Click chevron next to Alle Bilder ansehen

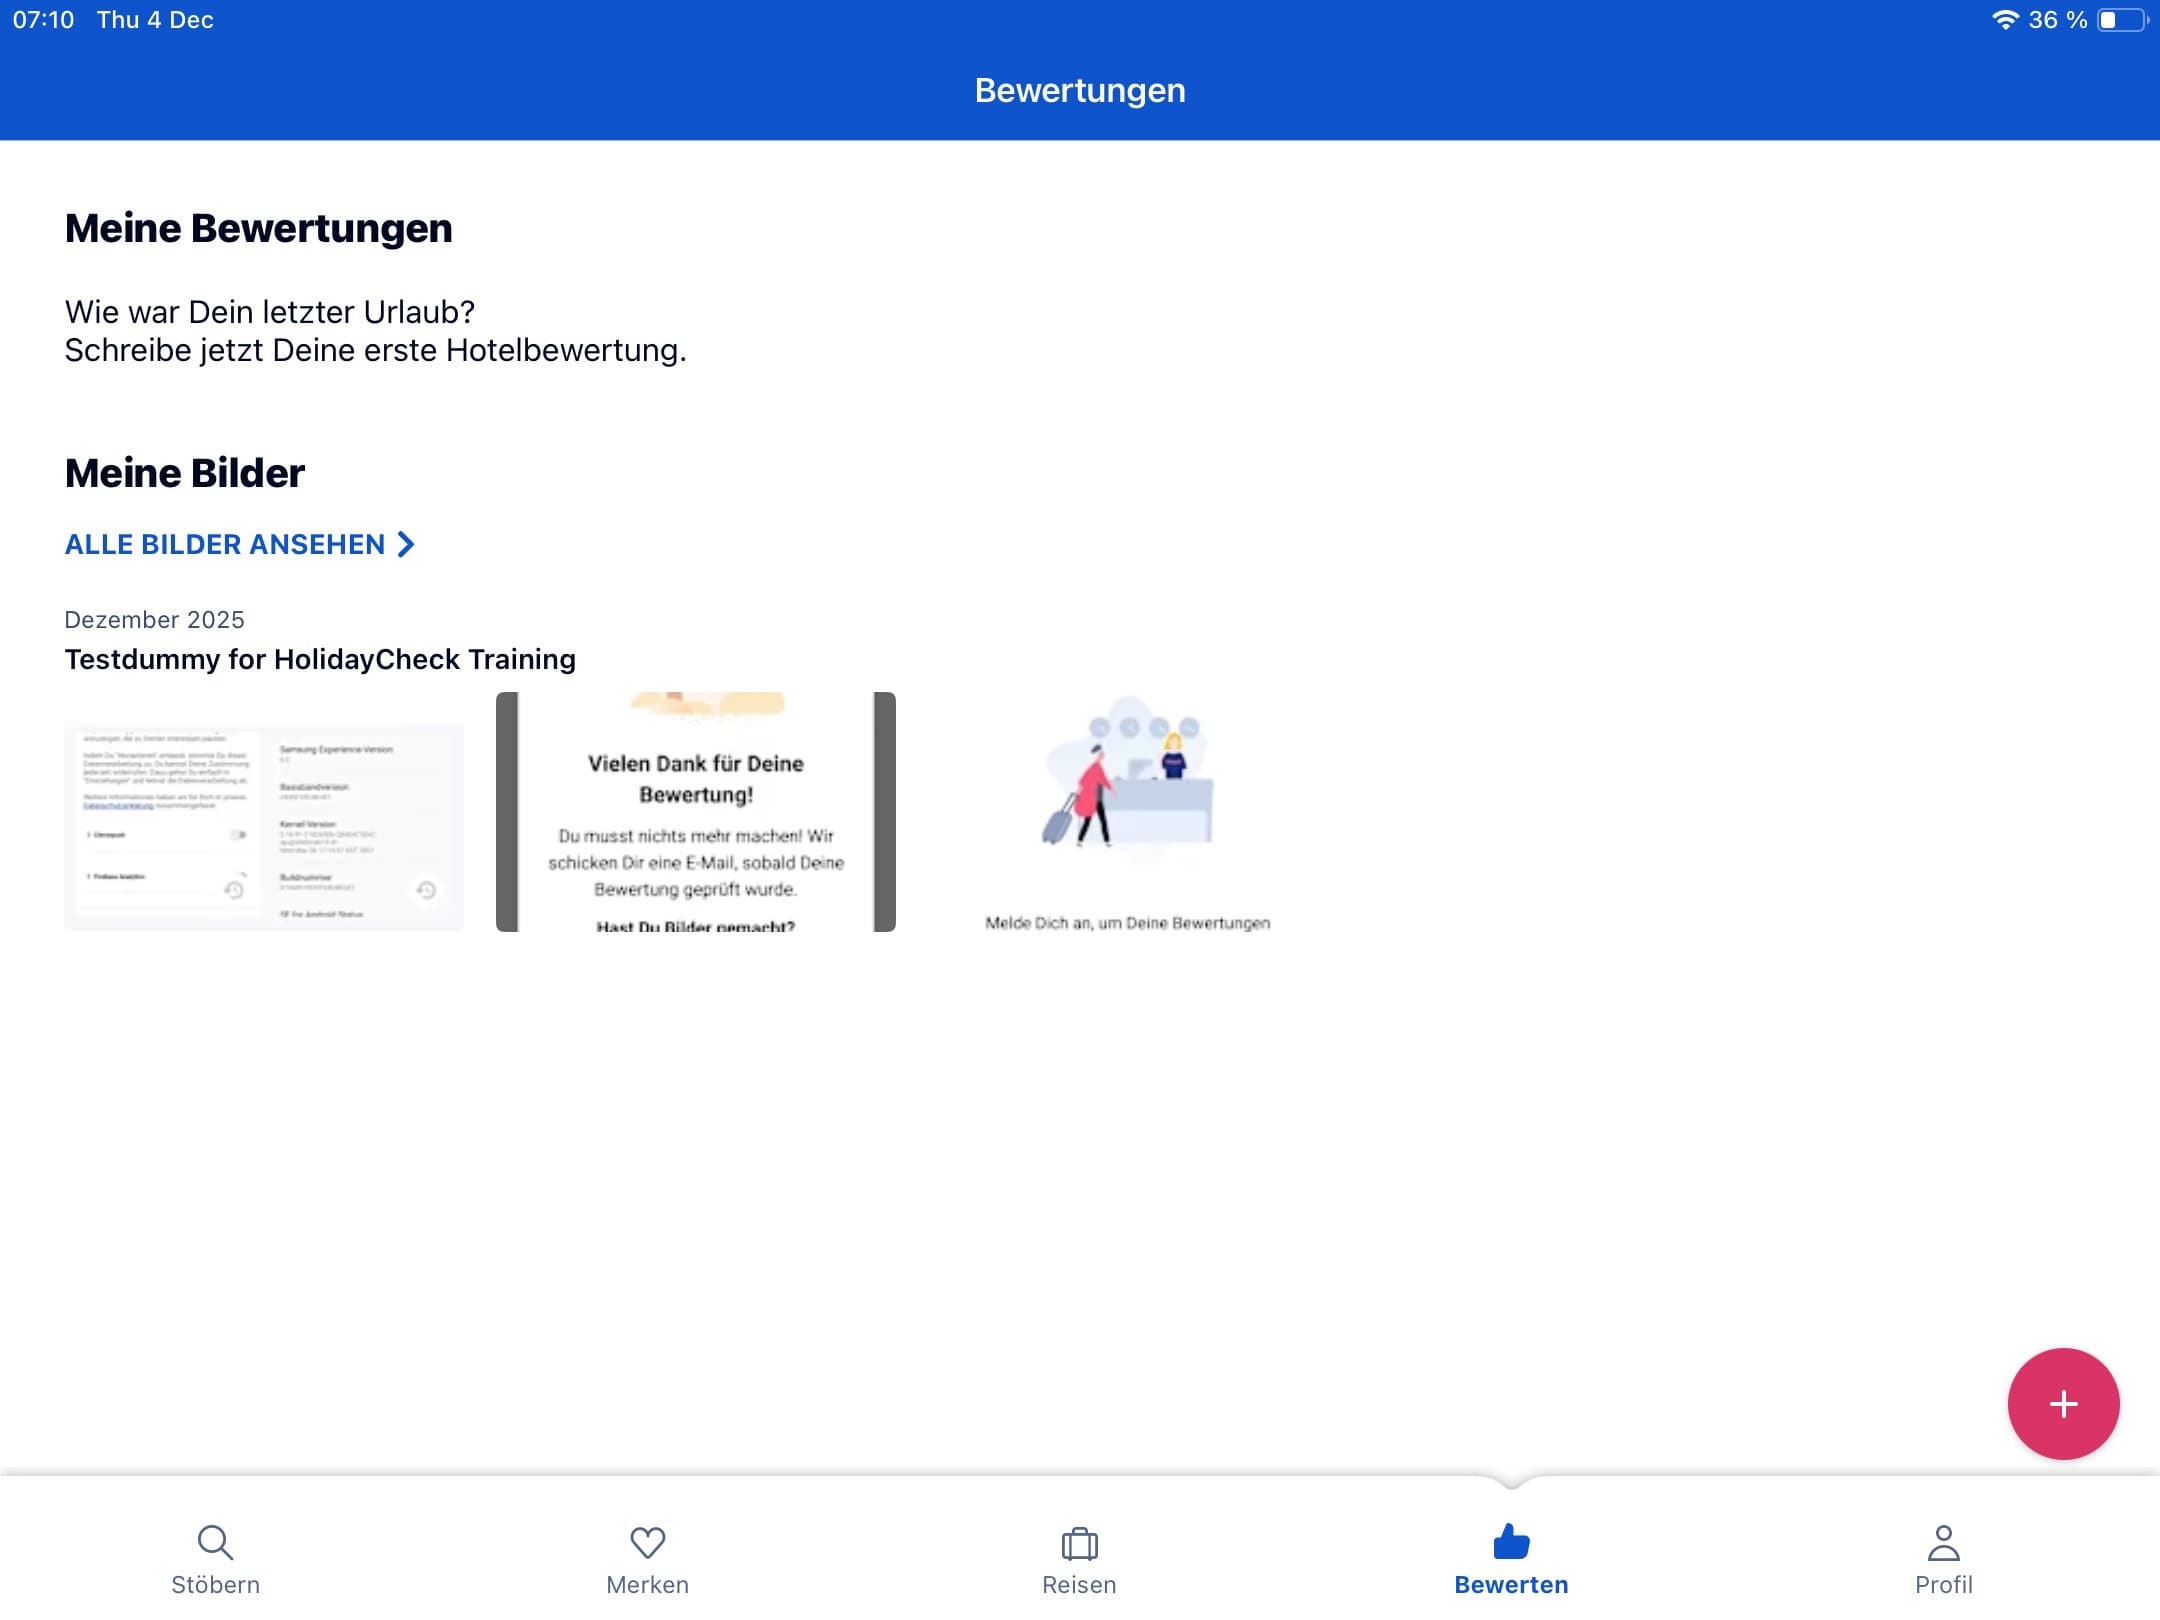pos(406,544)
